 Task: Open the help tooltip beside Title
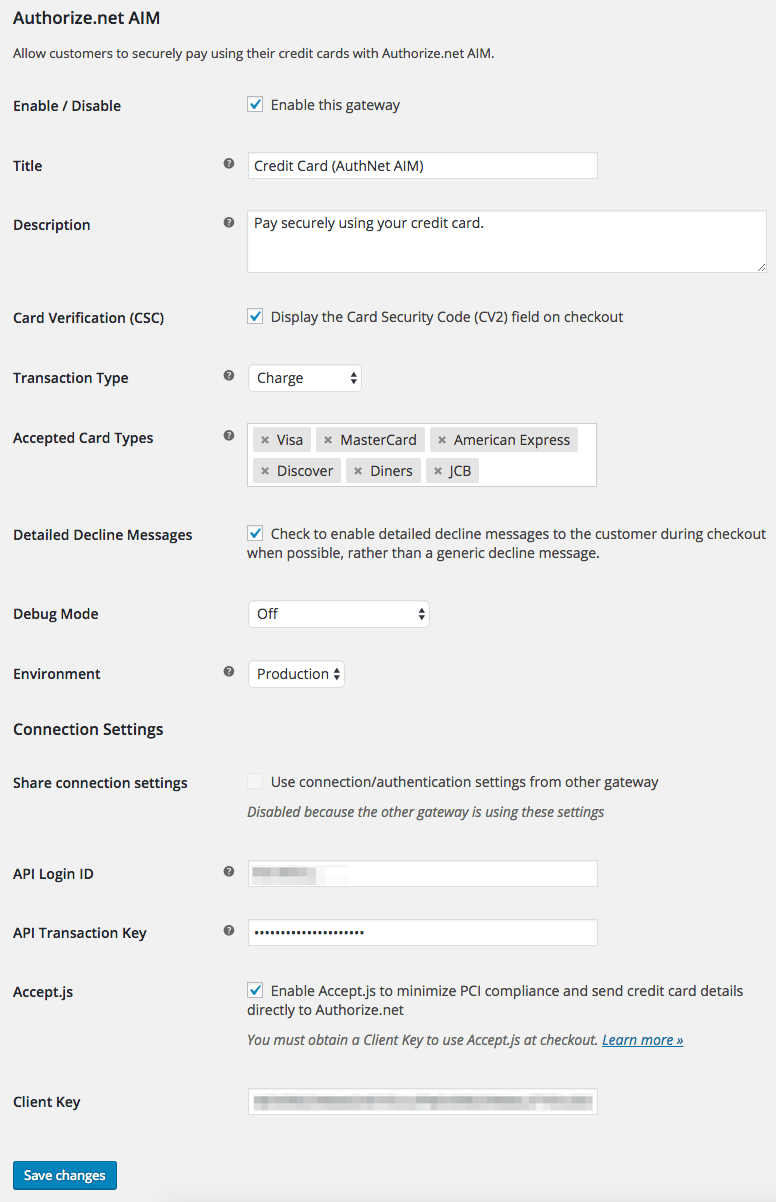coord(229,164)
